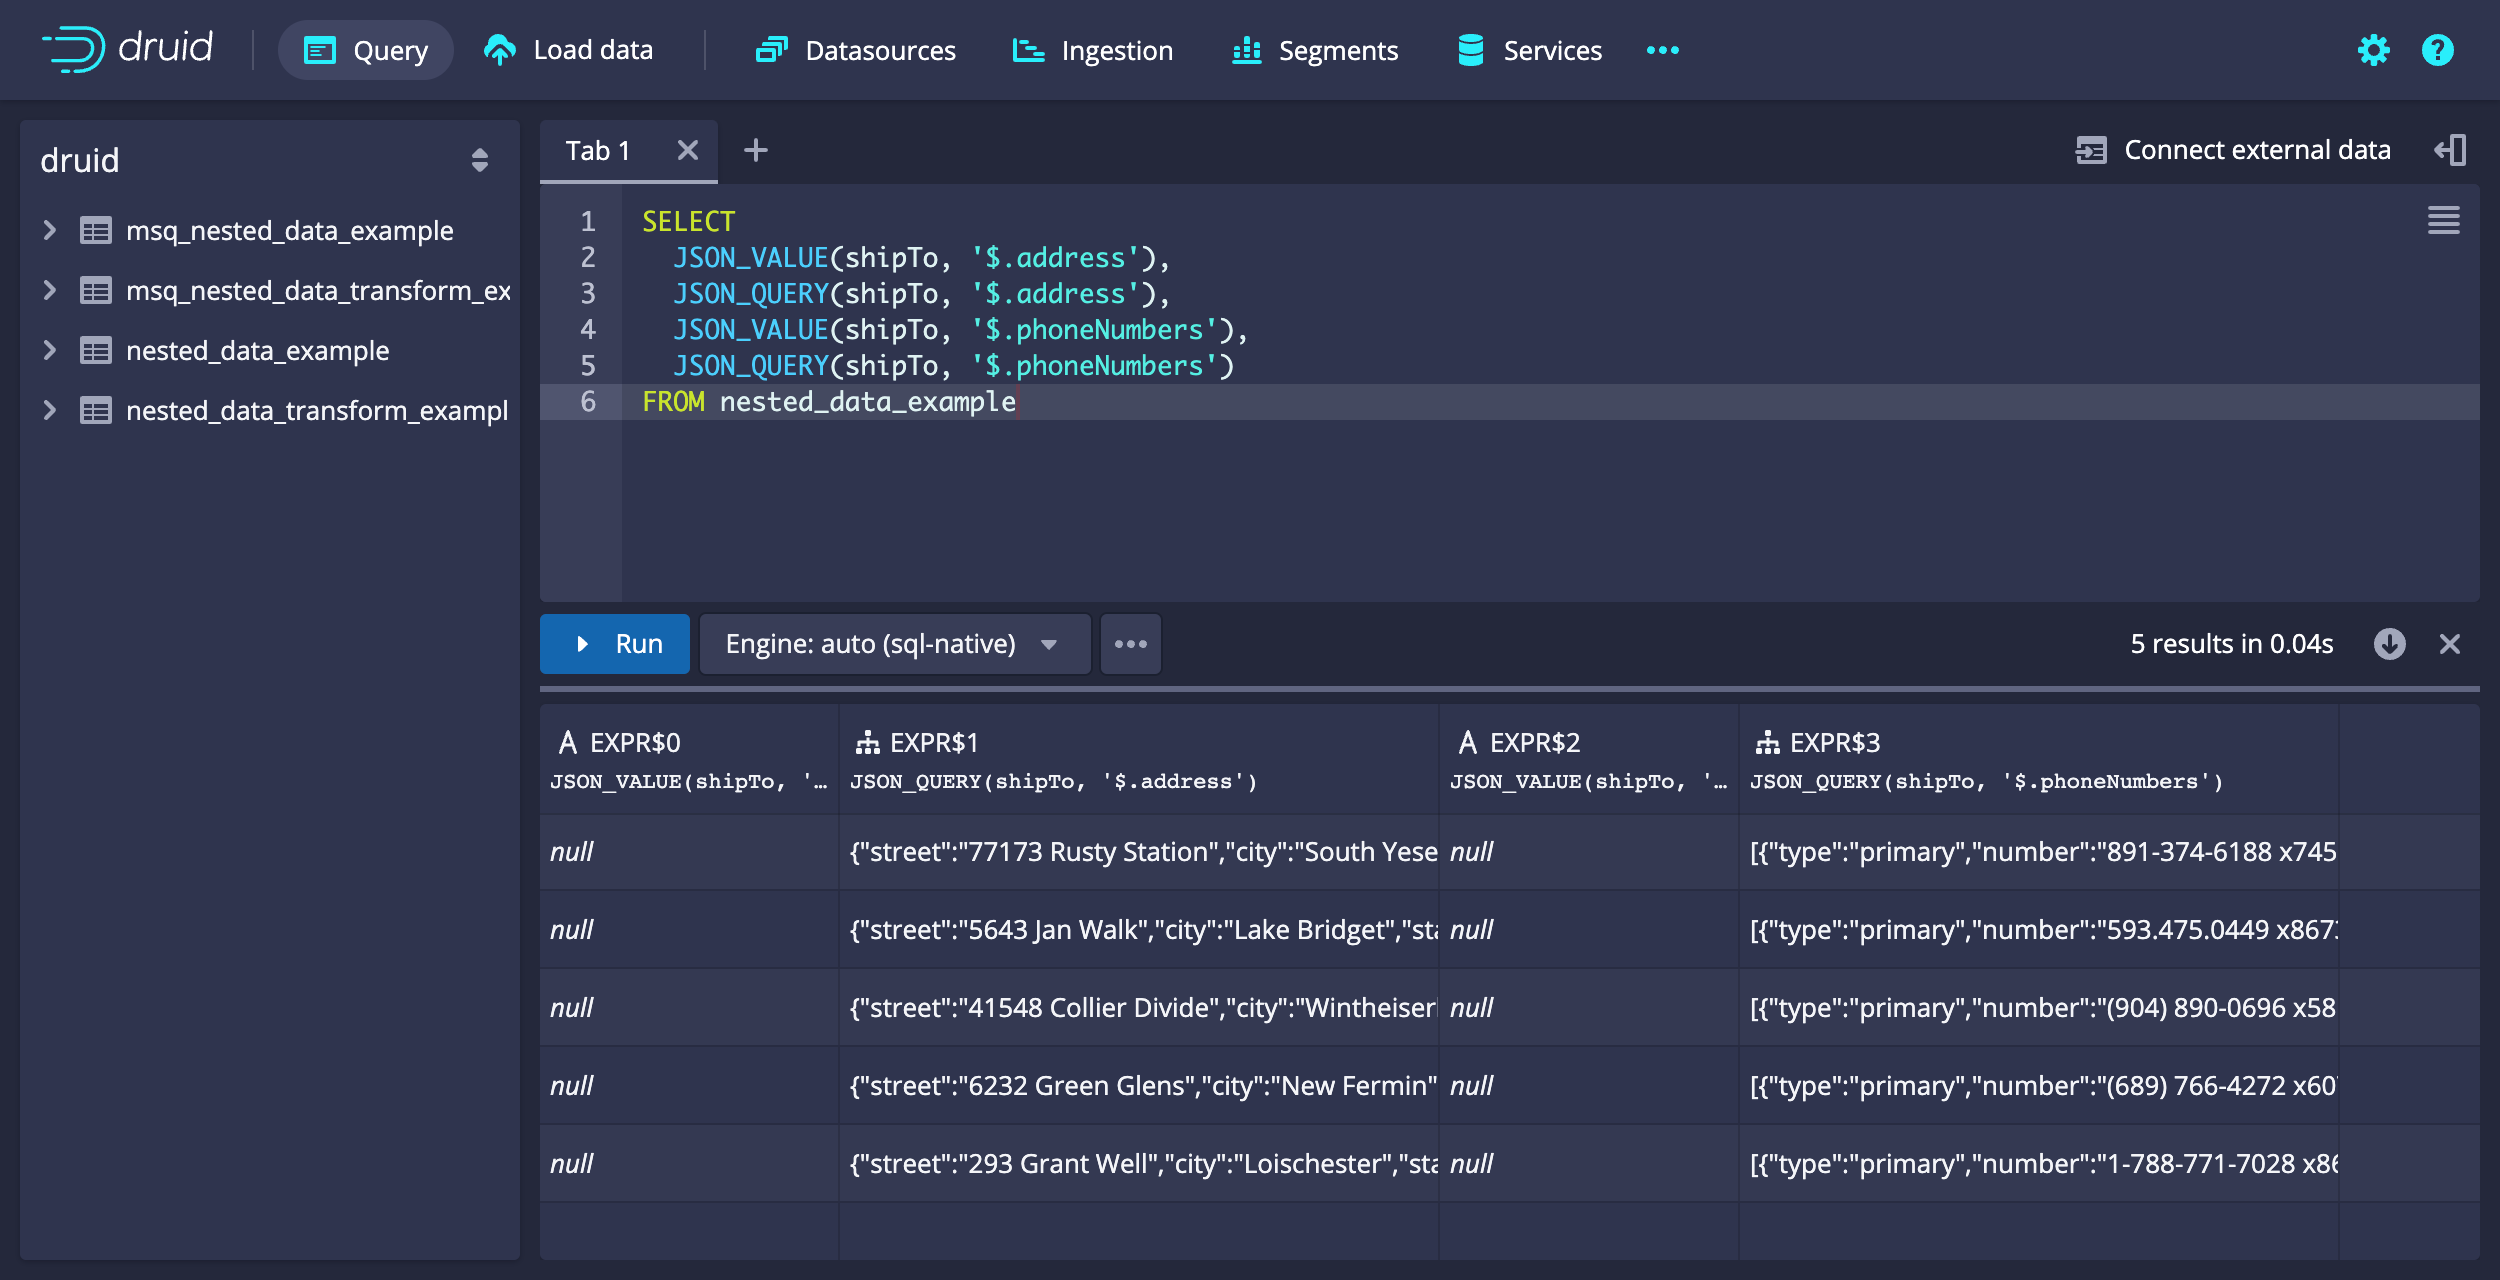2500x1280 pixels.
Task: Dismiss Tab 1 with its close button
Action: 689,149
